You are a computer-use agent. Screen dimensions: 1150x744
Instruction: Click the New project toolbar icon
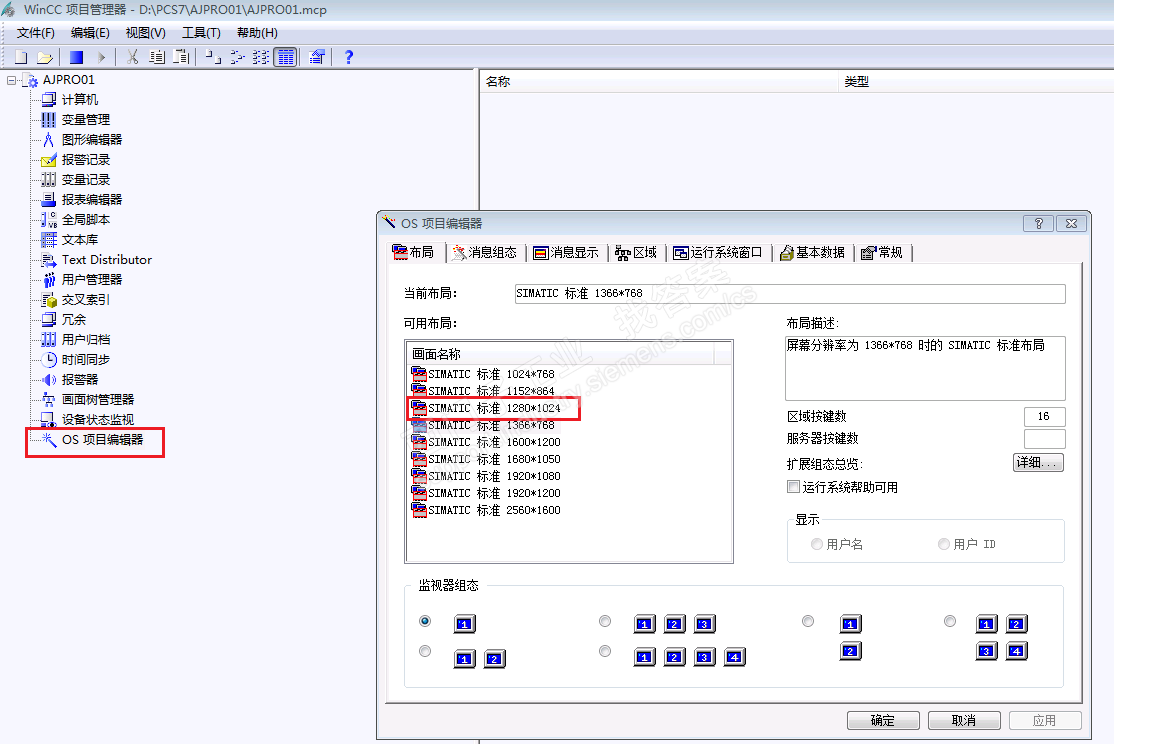[21, 57]
